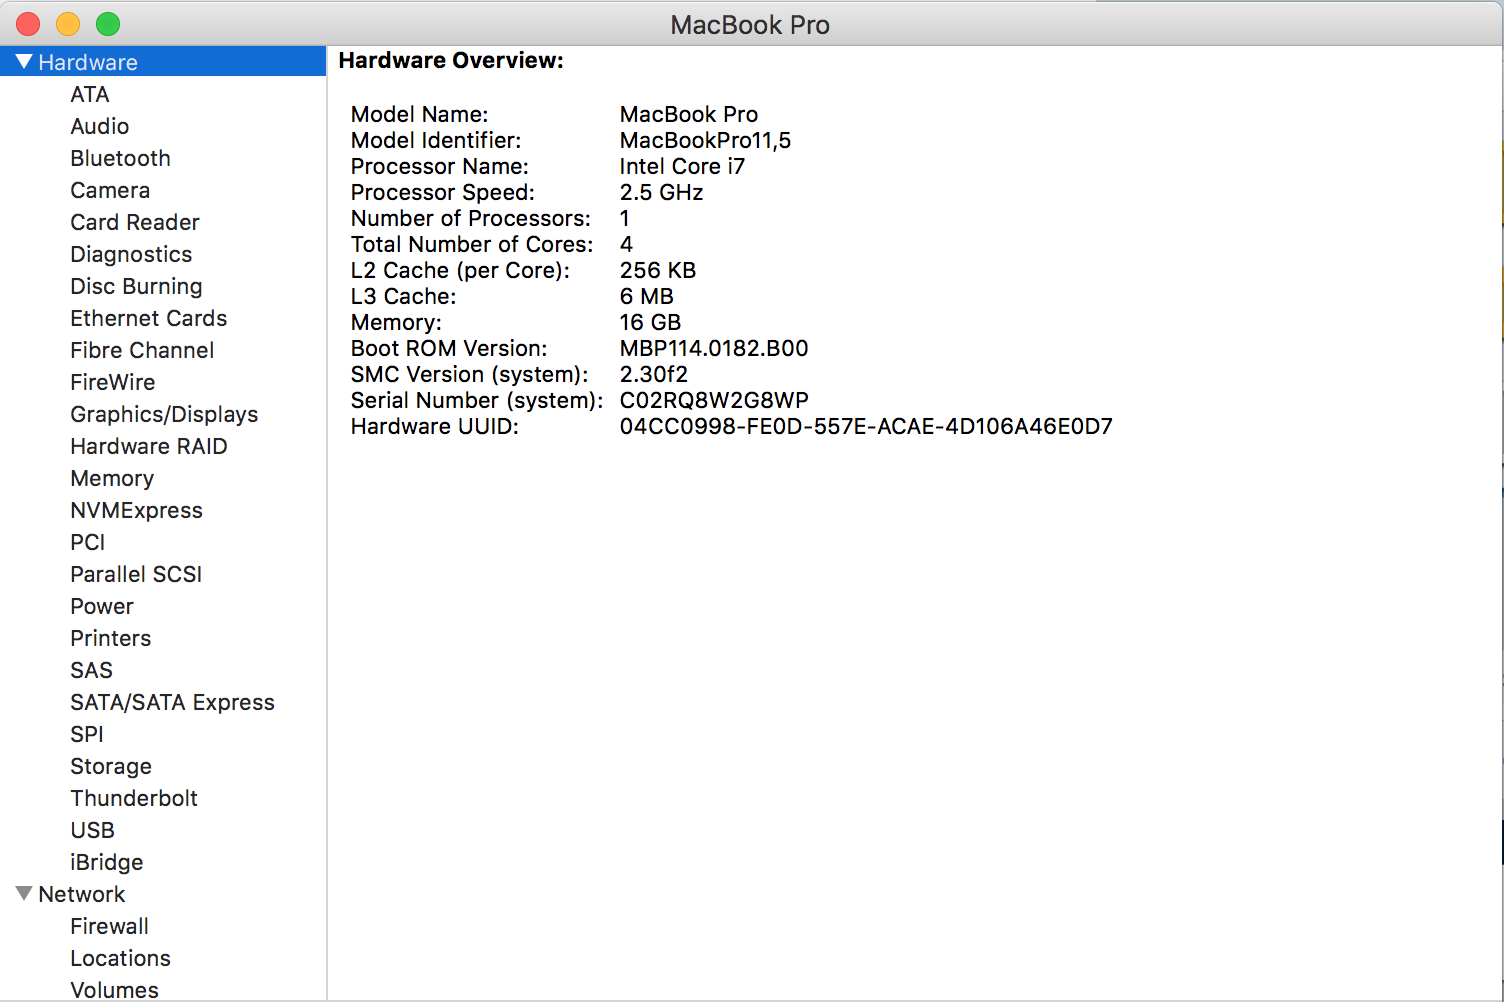
Task: Open Locations under Network
Action: [120, 958]
